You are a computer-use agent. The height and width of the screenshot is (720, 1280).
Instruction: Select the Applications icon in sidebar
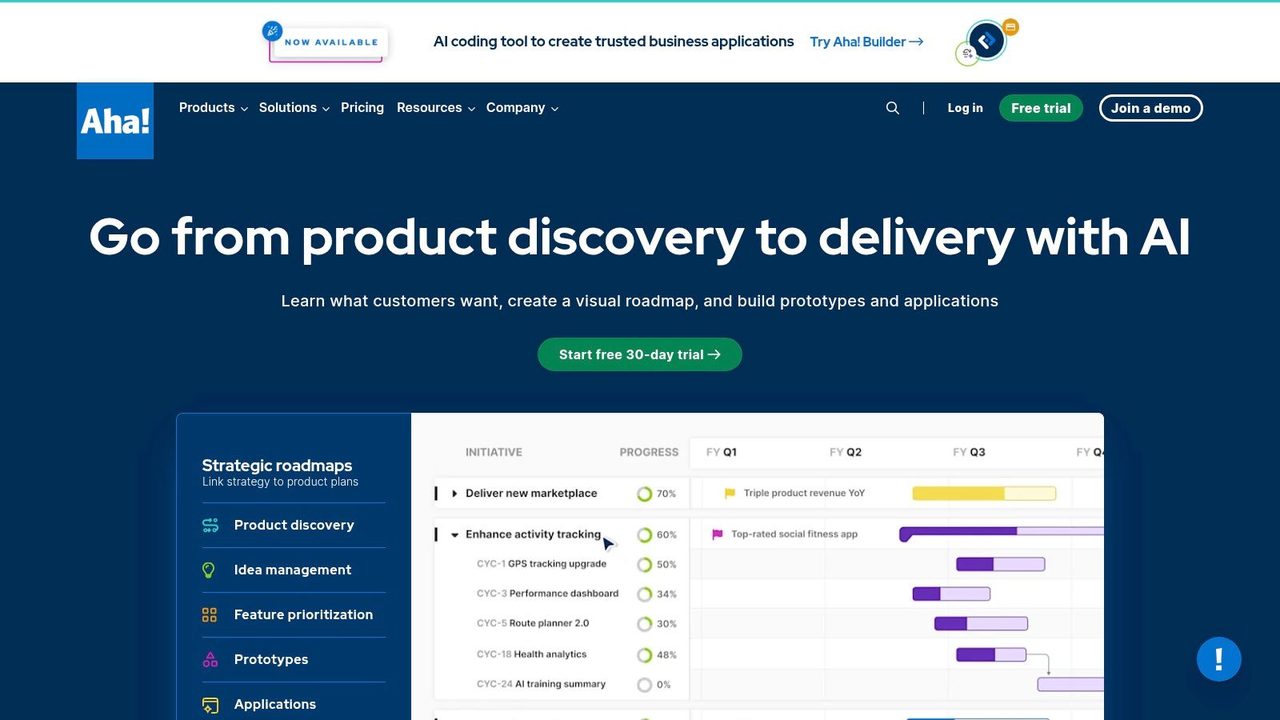point(210,705)
